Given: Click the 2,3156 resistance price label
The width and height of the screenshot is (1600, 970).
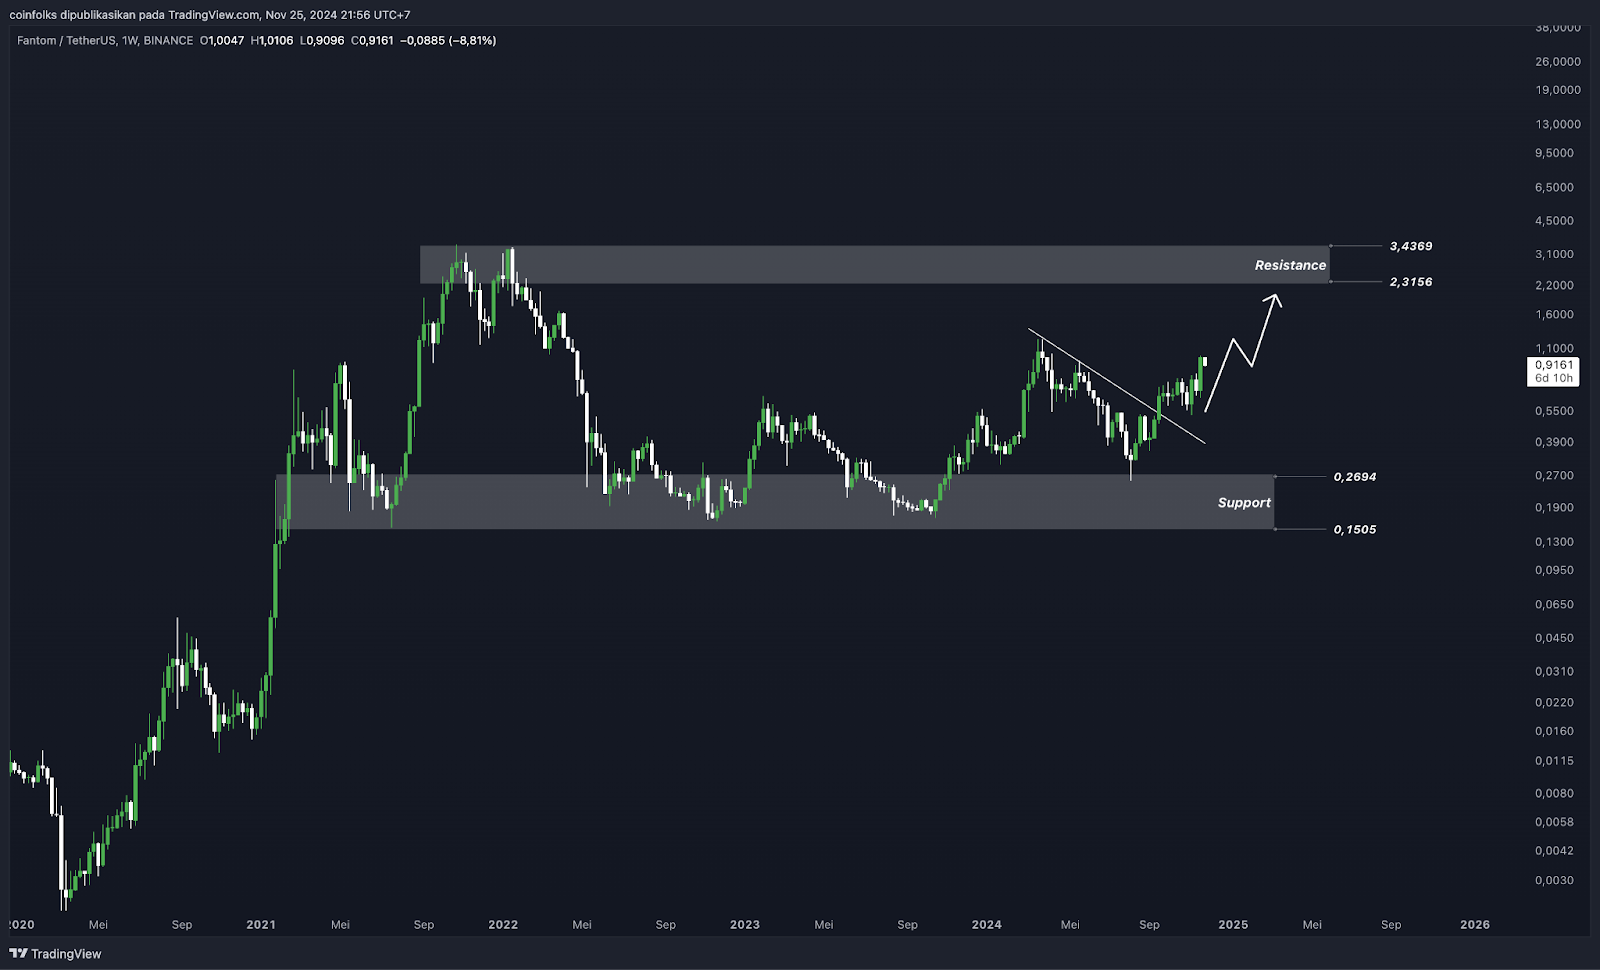Looking at the screenshot, I should (1411, 282).
